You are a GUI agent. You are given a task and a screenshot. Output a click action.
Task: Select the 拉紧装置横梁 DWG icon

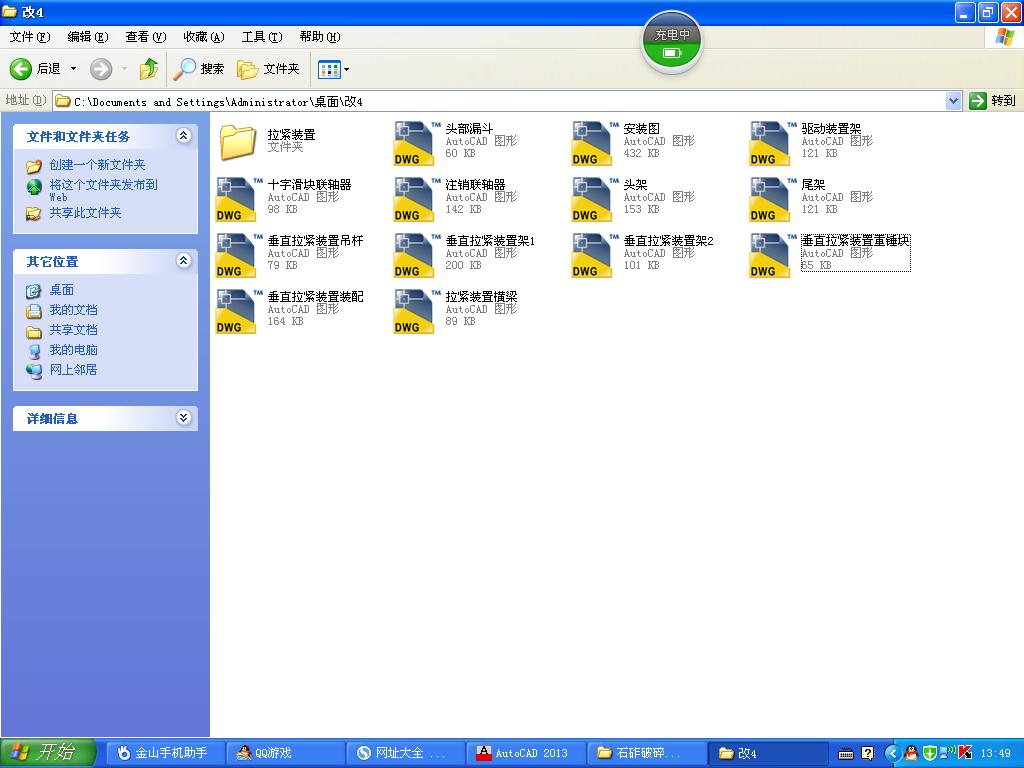coord(414,311)
